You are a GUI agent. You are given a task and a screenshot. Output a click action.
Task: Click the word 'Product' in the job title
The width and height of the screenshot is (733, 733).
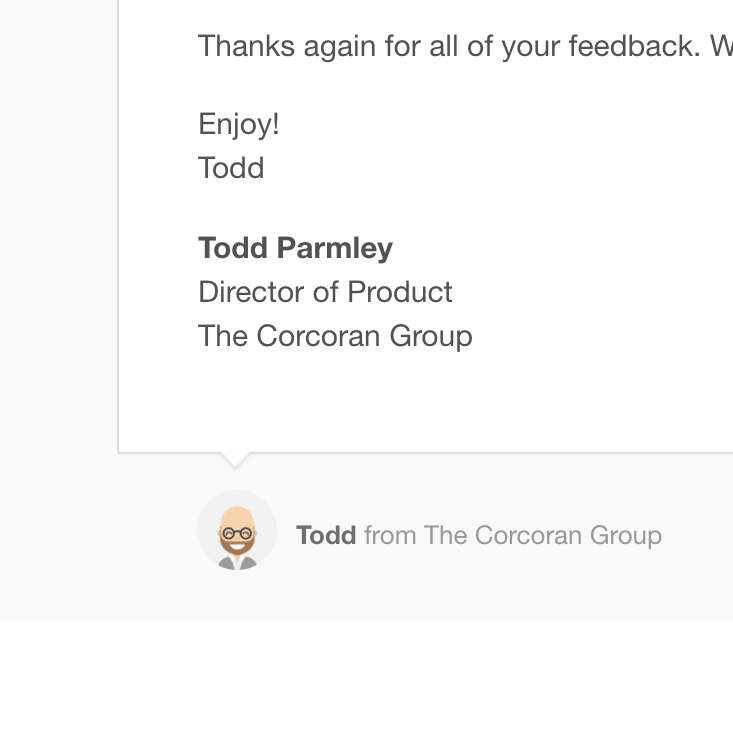click(400, 292)
